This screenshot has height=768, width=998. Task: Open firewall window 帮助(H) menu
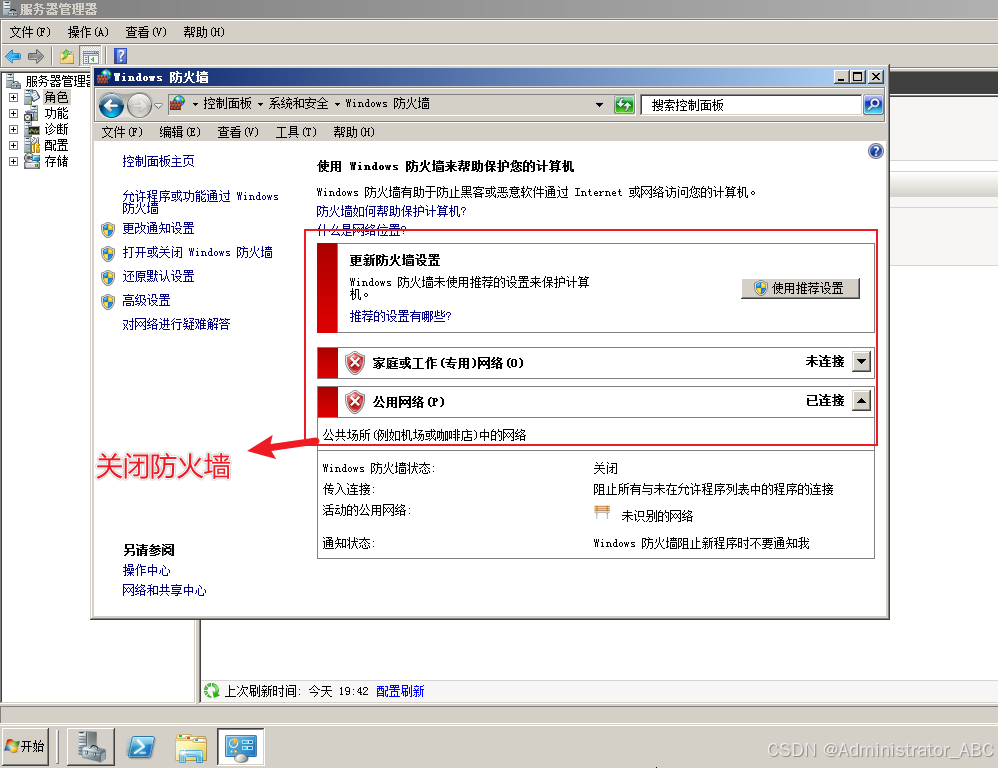tap(354, 132)
